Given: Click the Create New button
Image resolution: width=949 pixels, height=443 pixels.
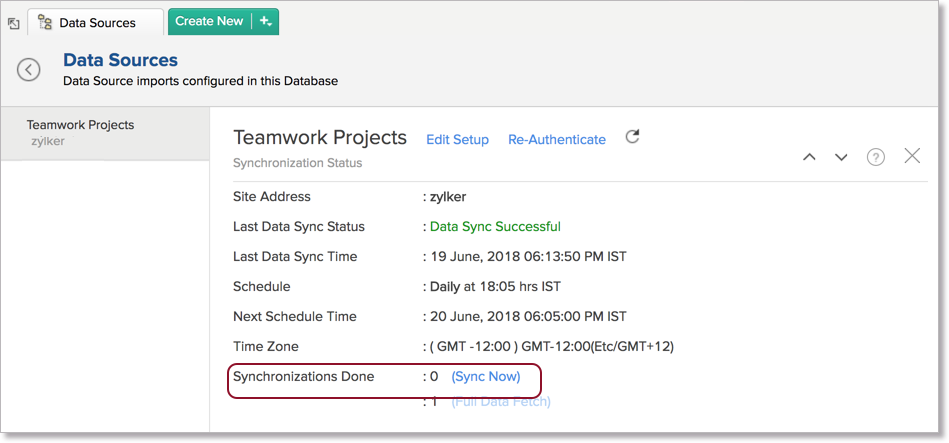Looking at the screenshot, I should pos(209,21).
